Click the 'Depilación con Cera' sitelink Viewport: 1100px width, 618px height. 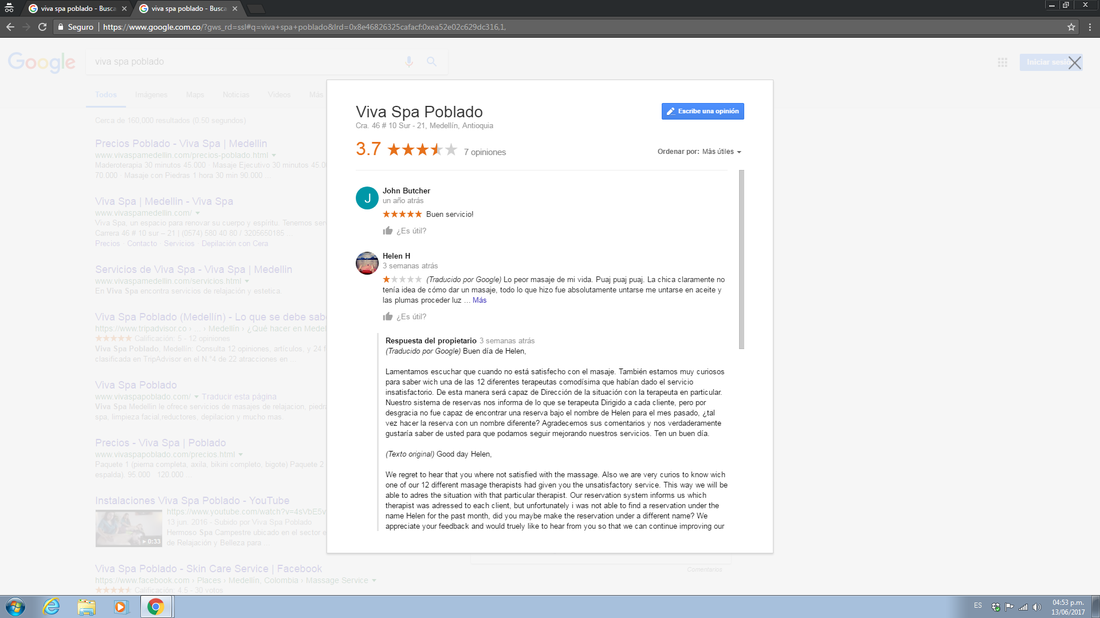(x=234, y=243)
